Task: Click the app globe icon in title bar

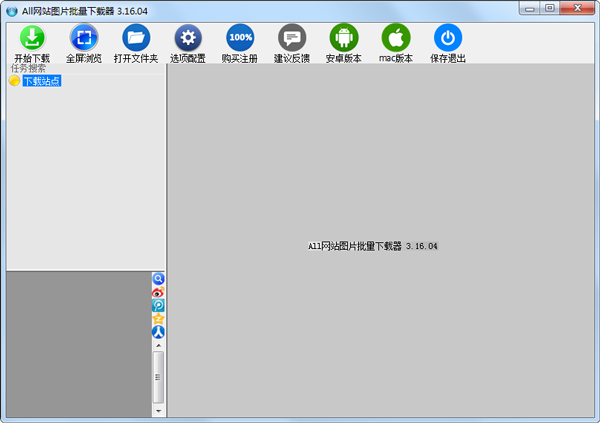Action: (12, 11)
